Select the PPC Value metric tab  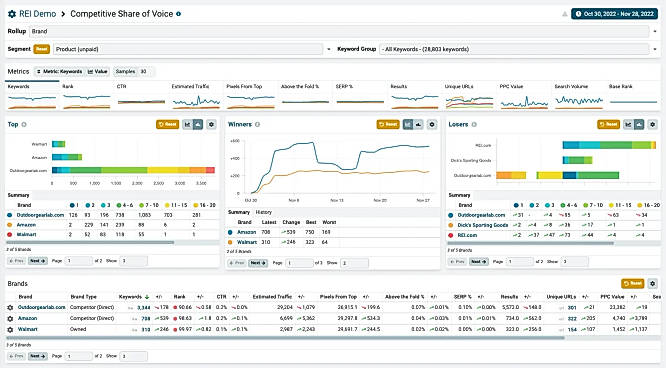point(524,96)
